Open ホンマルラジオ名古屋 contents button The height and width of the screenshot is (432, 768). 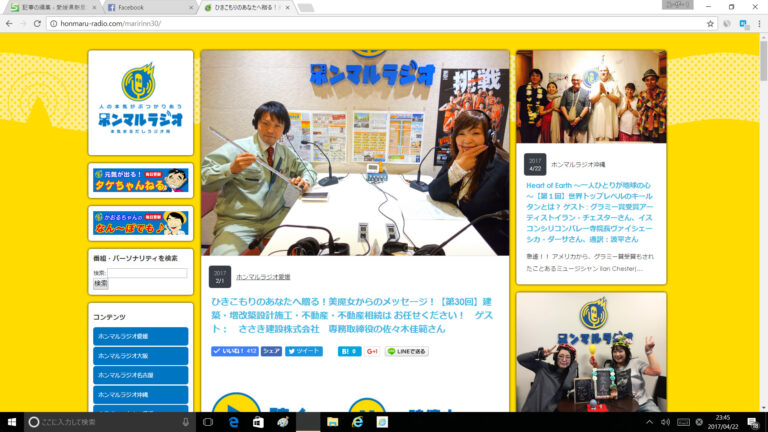click(141, 375)
